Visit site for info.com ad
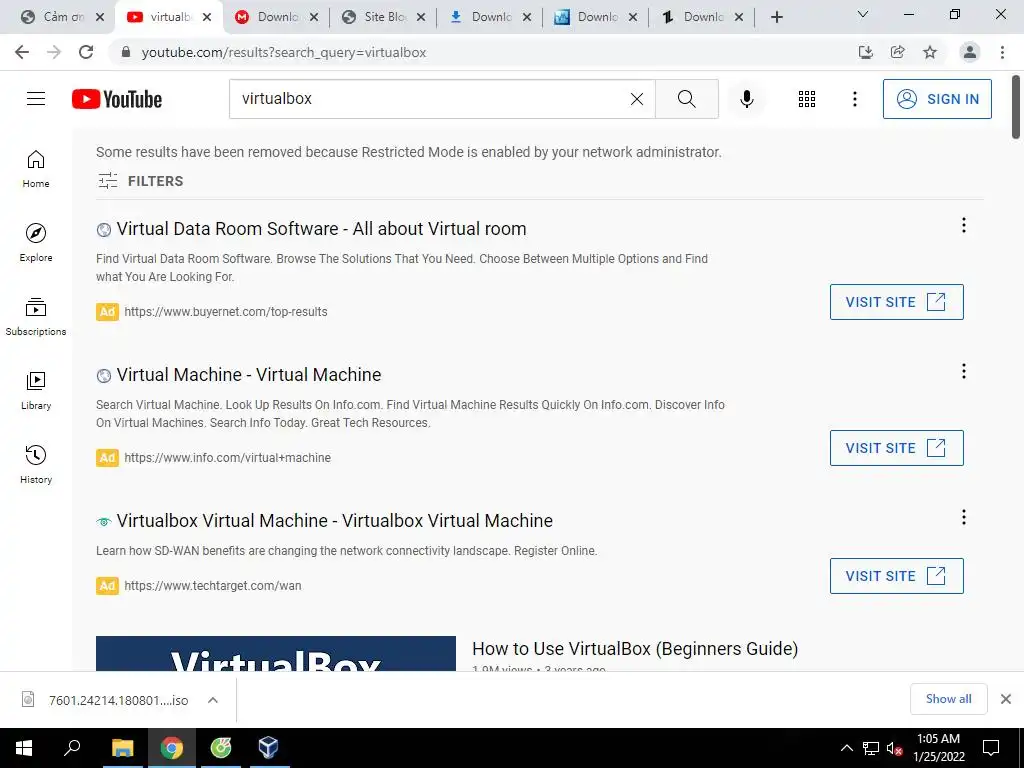This screenshot has width=1024, height=768. tap(896, 448)
